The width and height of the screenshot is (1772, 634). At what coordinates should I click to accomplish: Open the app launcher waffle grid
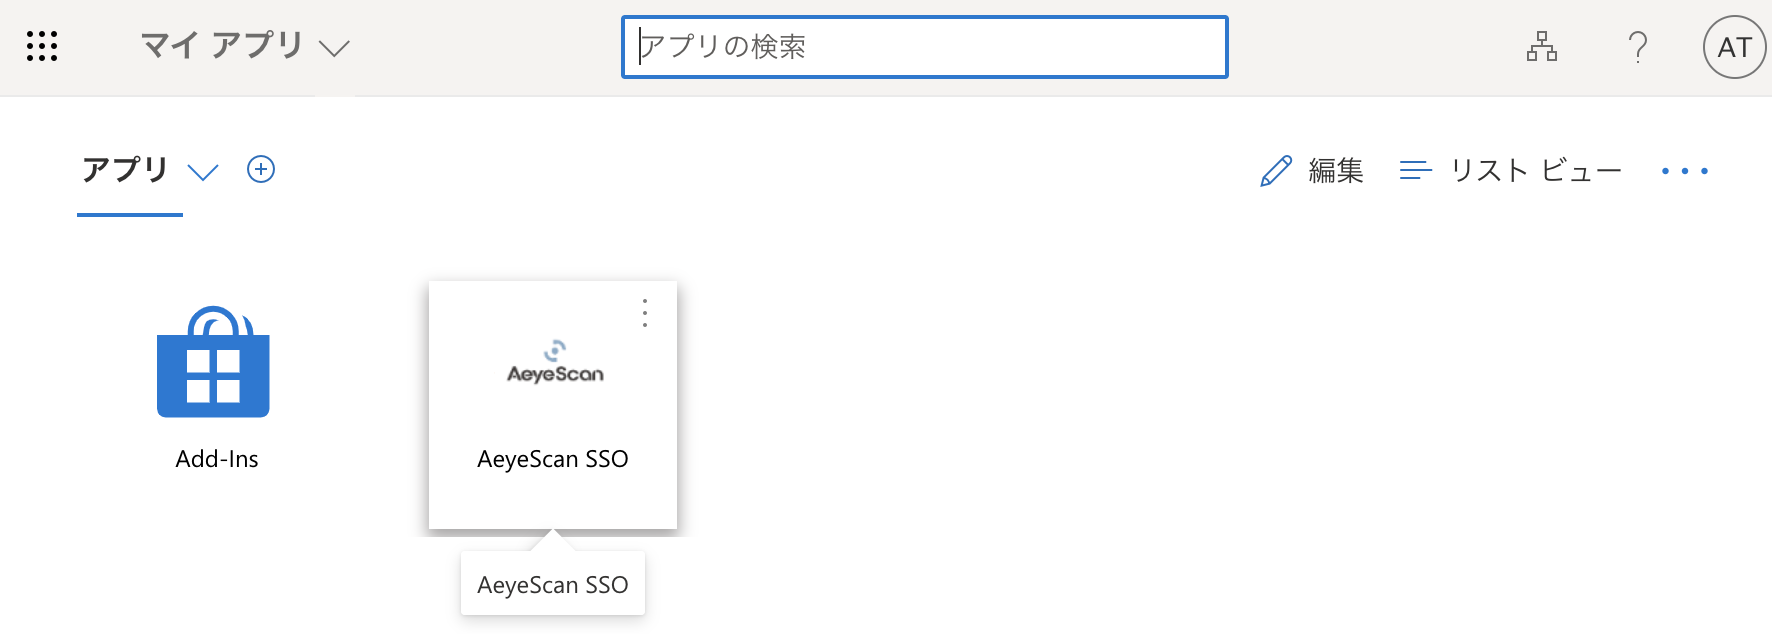coord(42,46)
